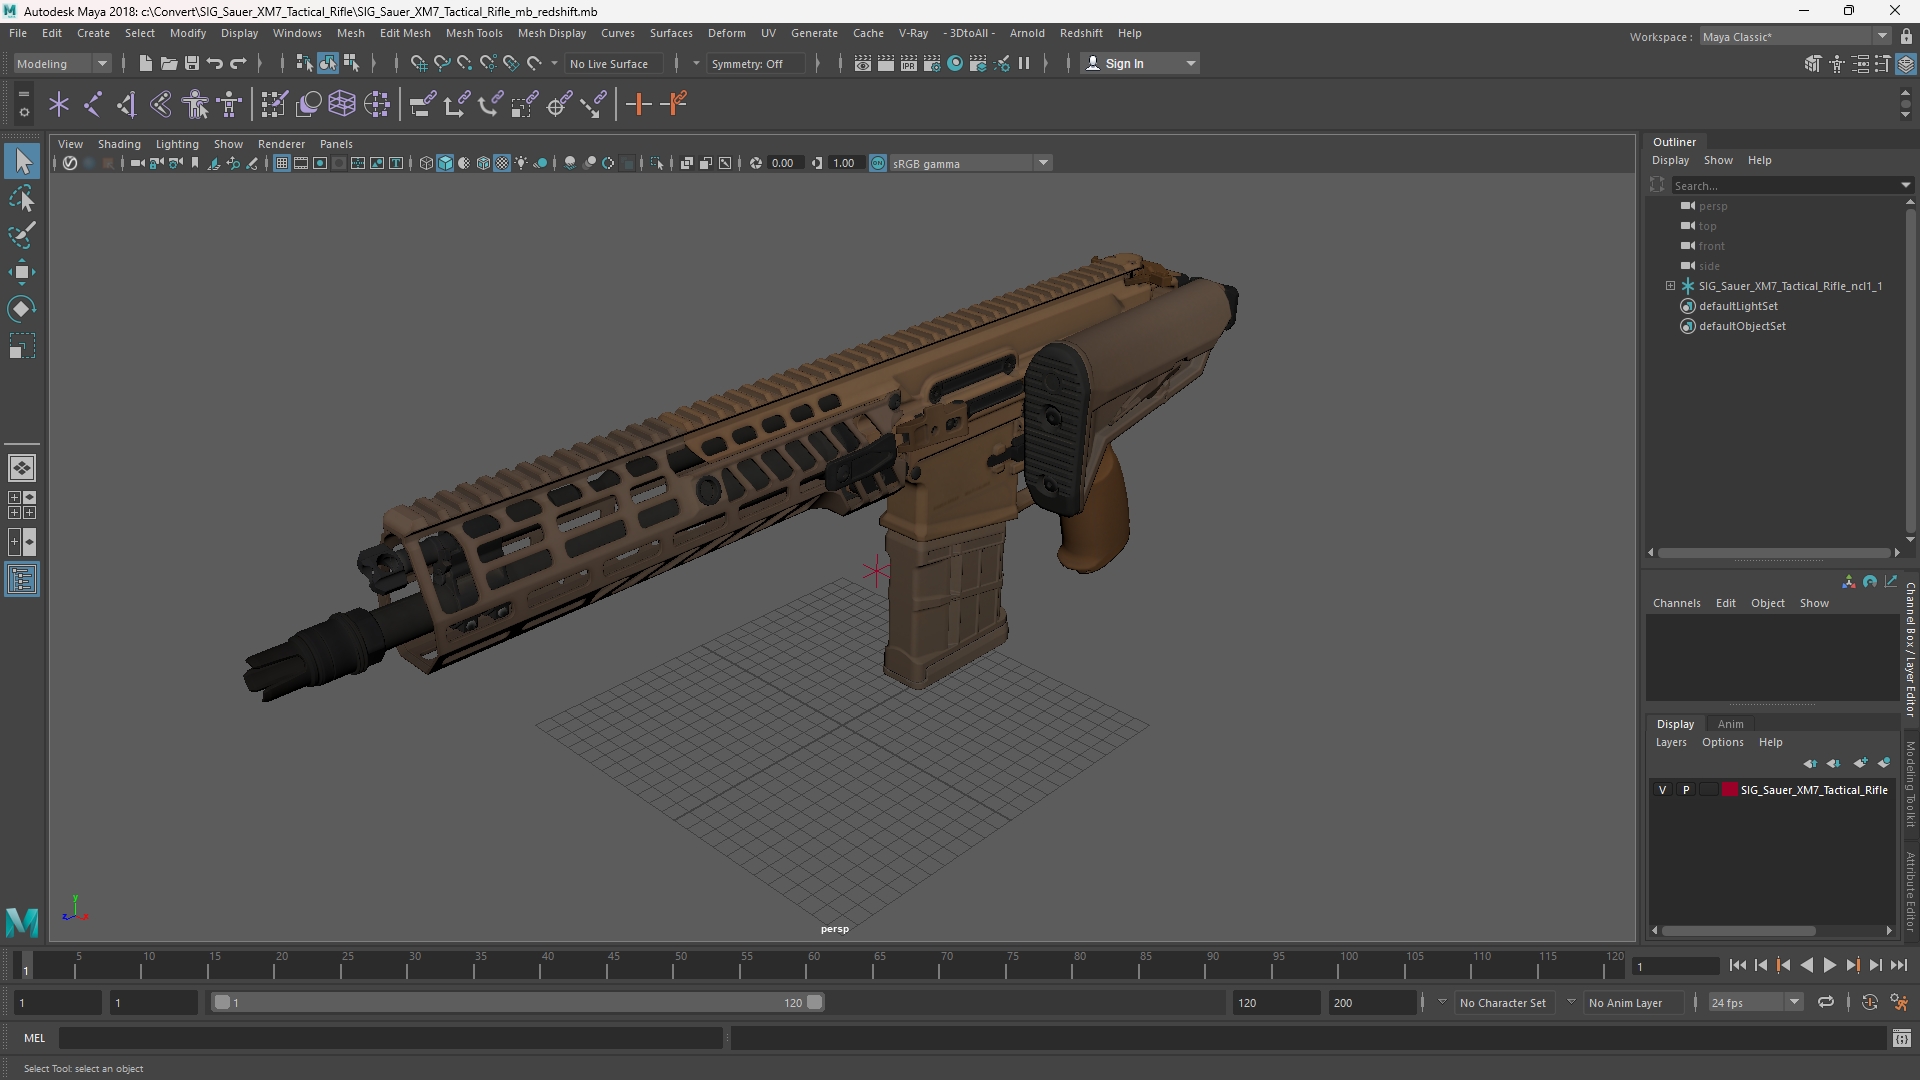Click the IPR render icon
The height and width of the screenshot is (1080, 1920).
click(909, 63)
